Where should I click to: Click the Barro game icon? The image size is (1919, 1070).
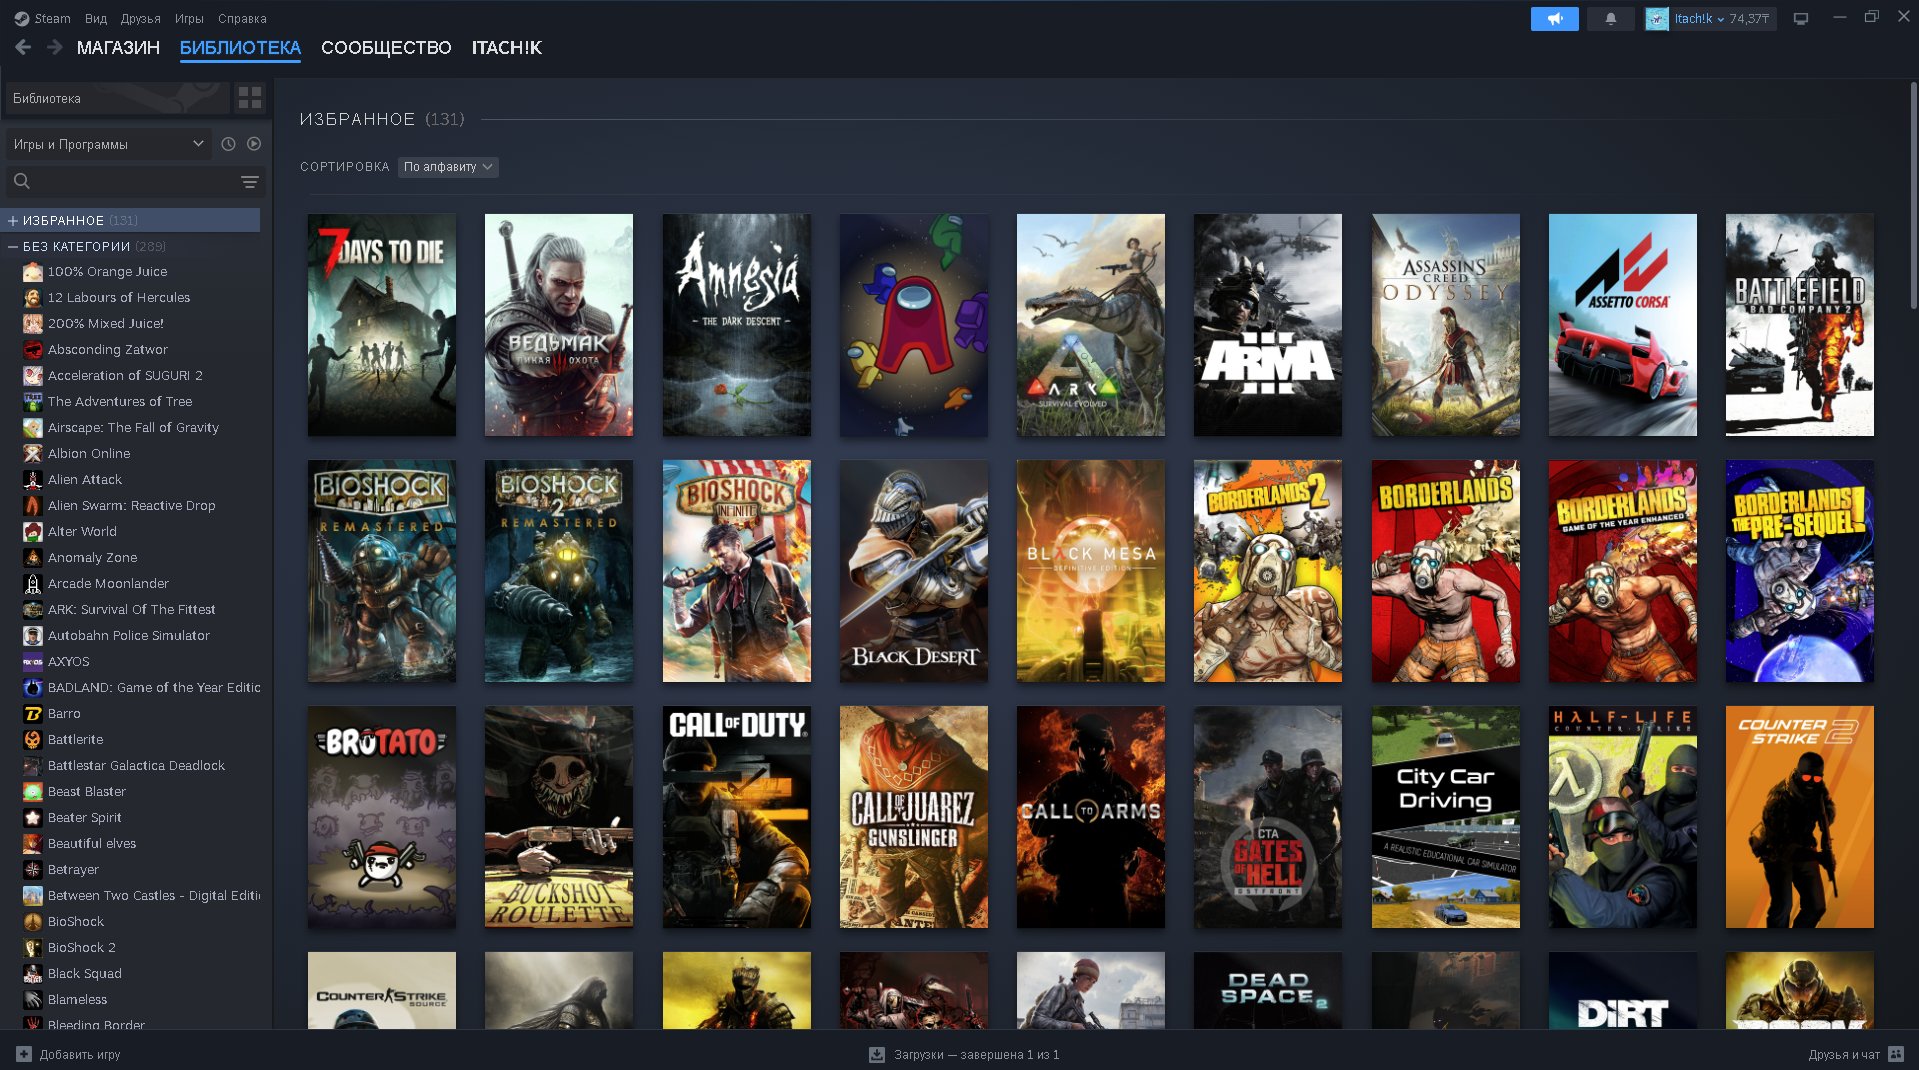33,713
